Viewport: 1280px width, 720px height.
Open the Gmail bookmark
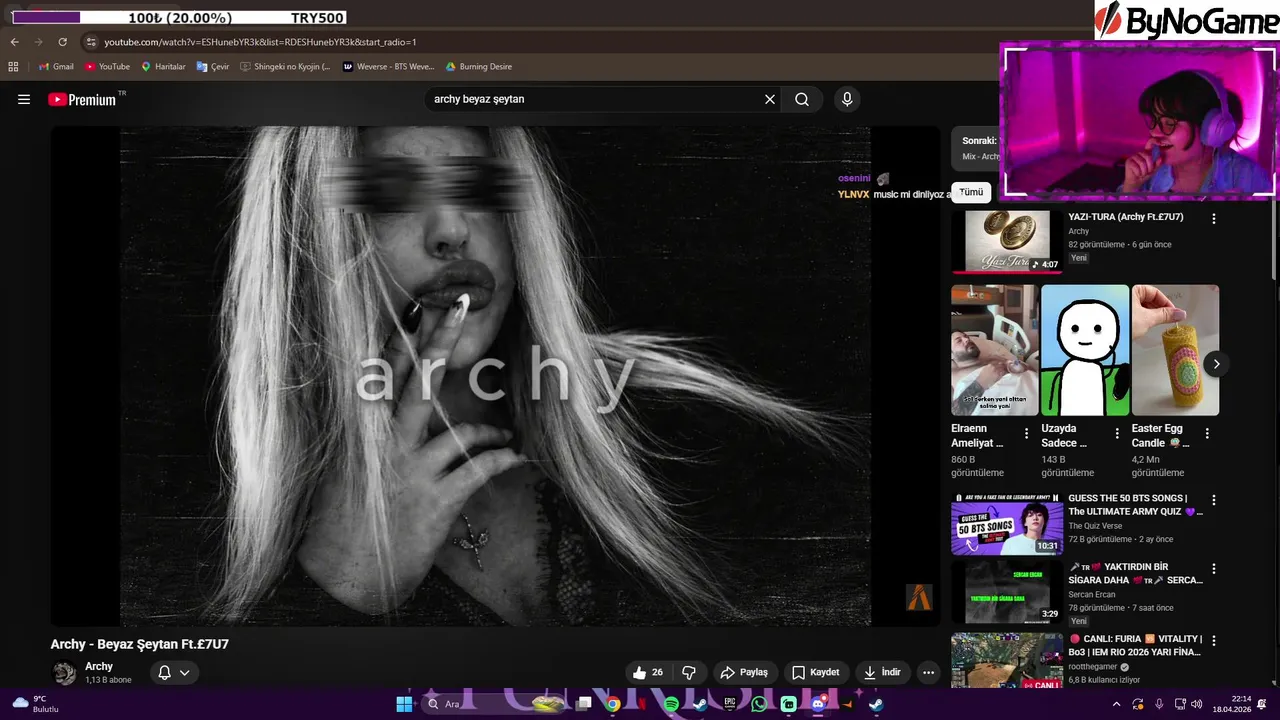[x=56, y=66]
